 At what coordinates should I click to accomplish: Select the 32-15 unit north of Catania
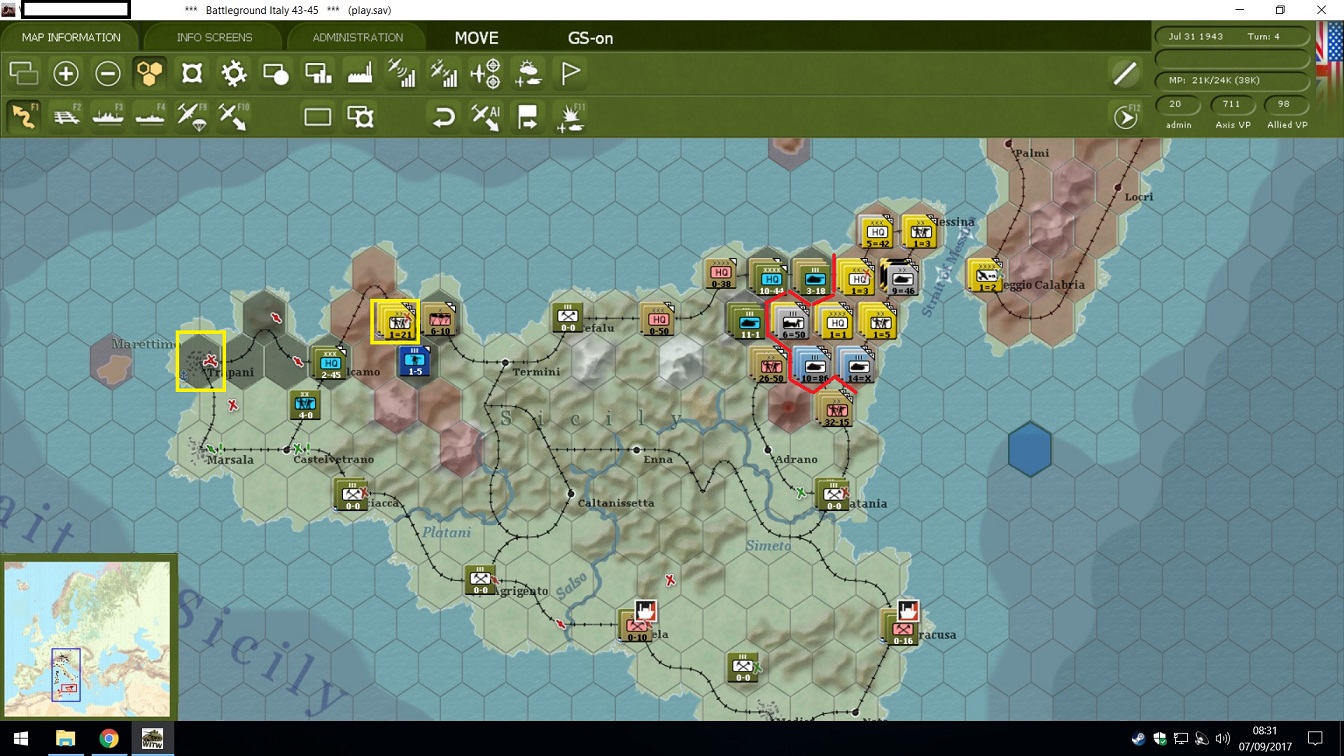[834, 410]
